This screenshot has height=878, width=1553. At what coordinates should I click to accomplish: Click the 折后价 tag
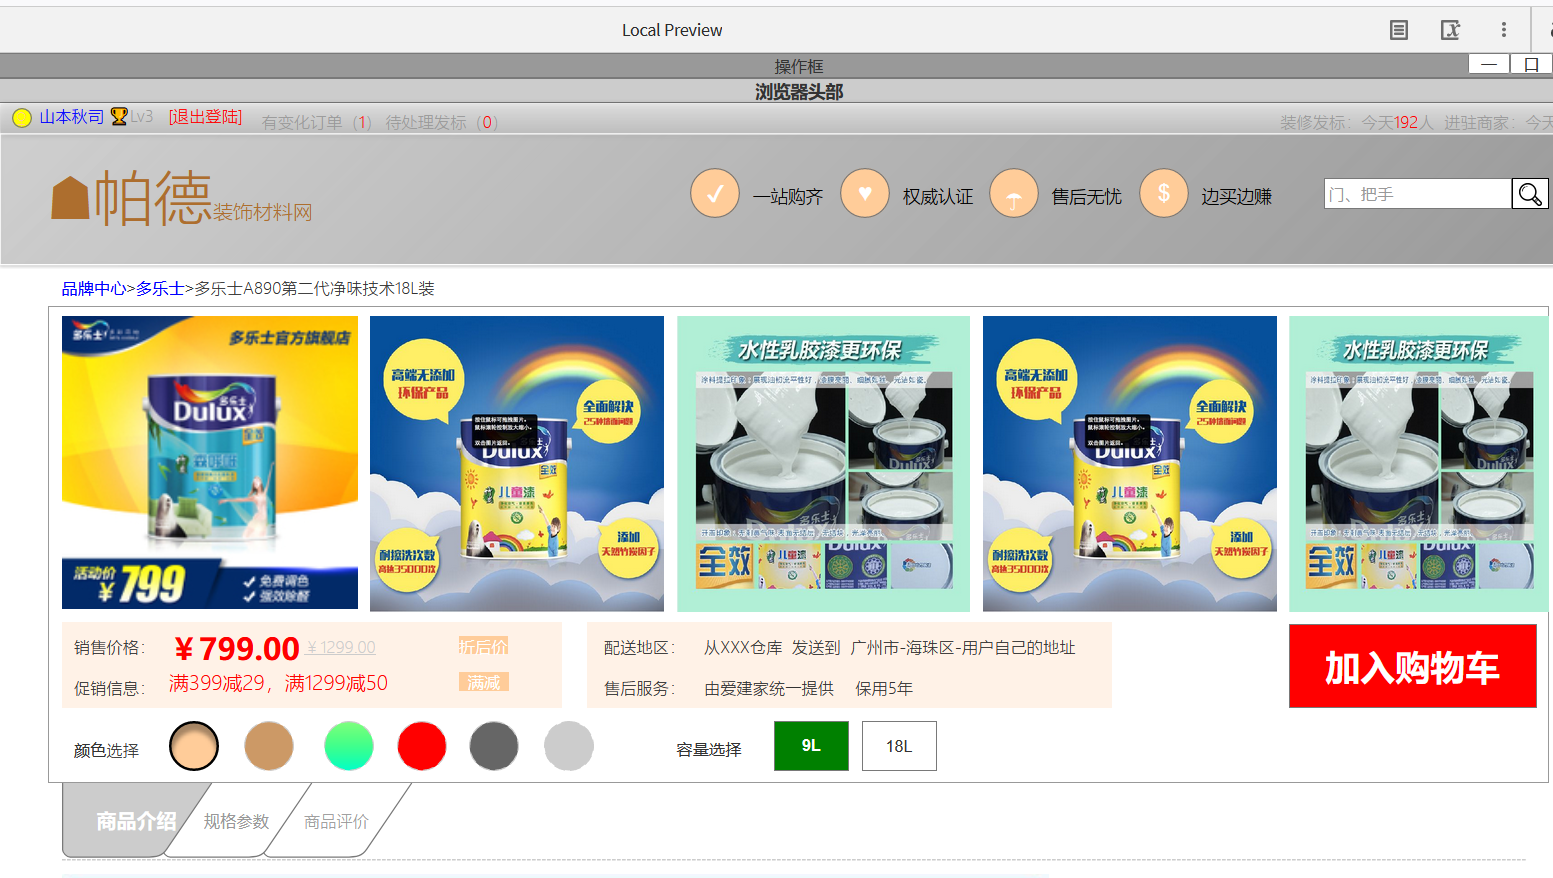click(x=483, y=646)
